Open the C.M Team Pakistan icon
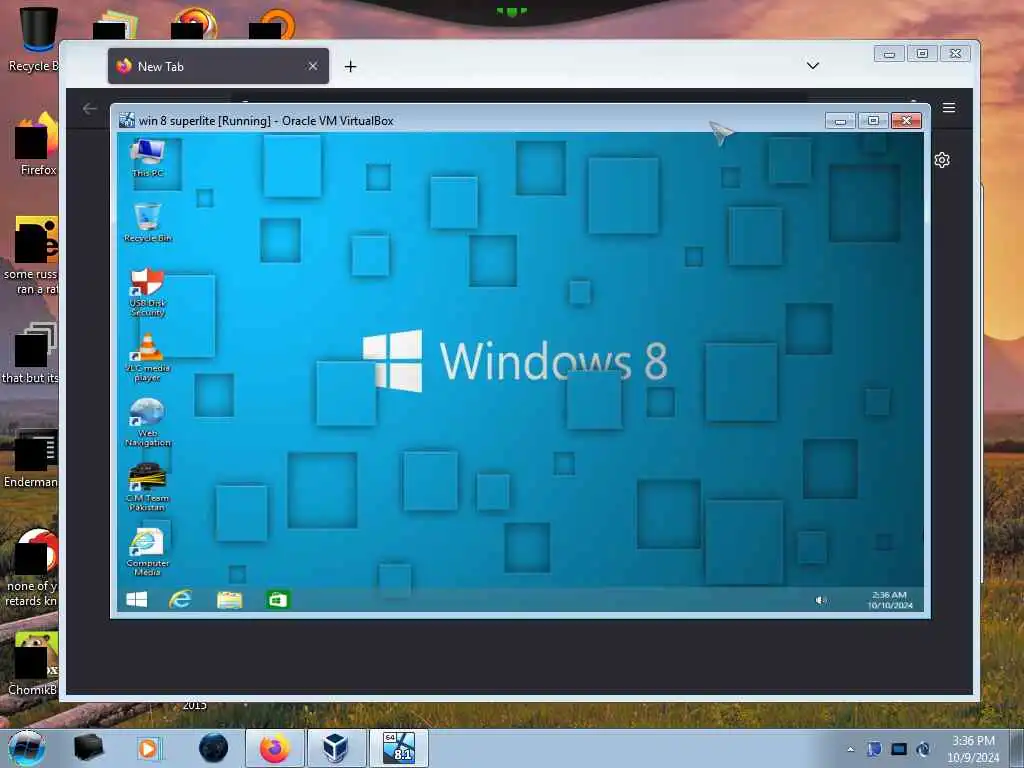Viewport: 1024px width, 768px height. pos(148,487)
